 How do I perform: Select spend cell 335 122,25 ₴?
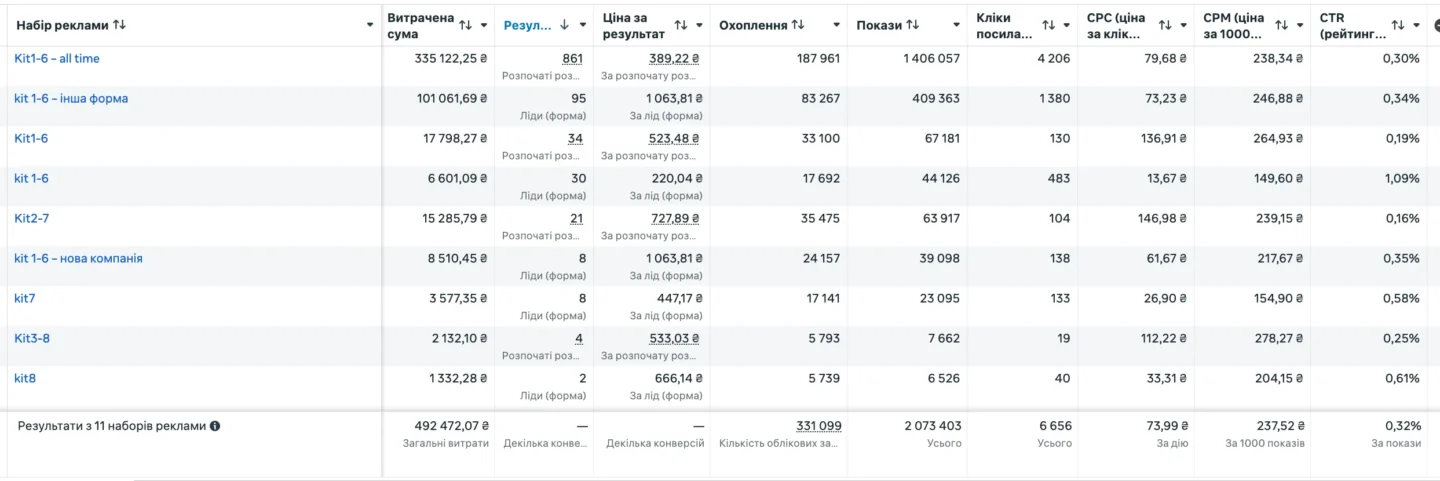point(450,59)
